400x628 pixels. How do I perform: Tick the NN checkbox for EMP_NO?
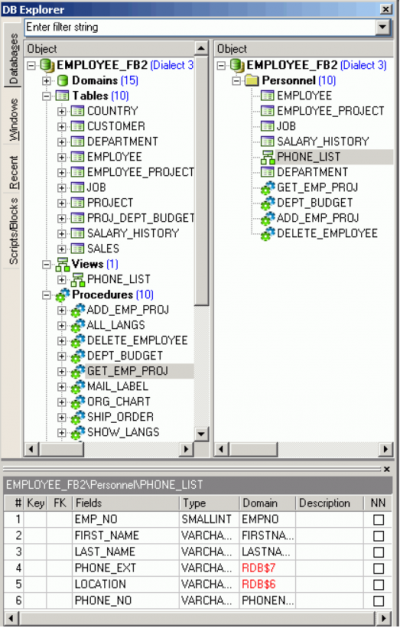coord(378,520)
